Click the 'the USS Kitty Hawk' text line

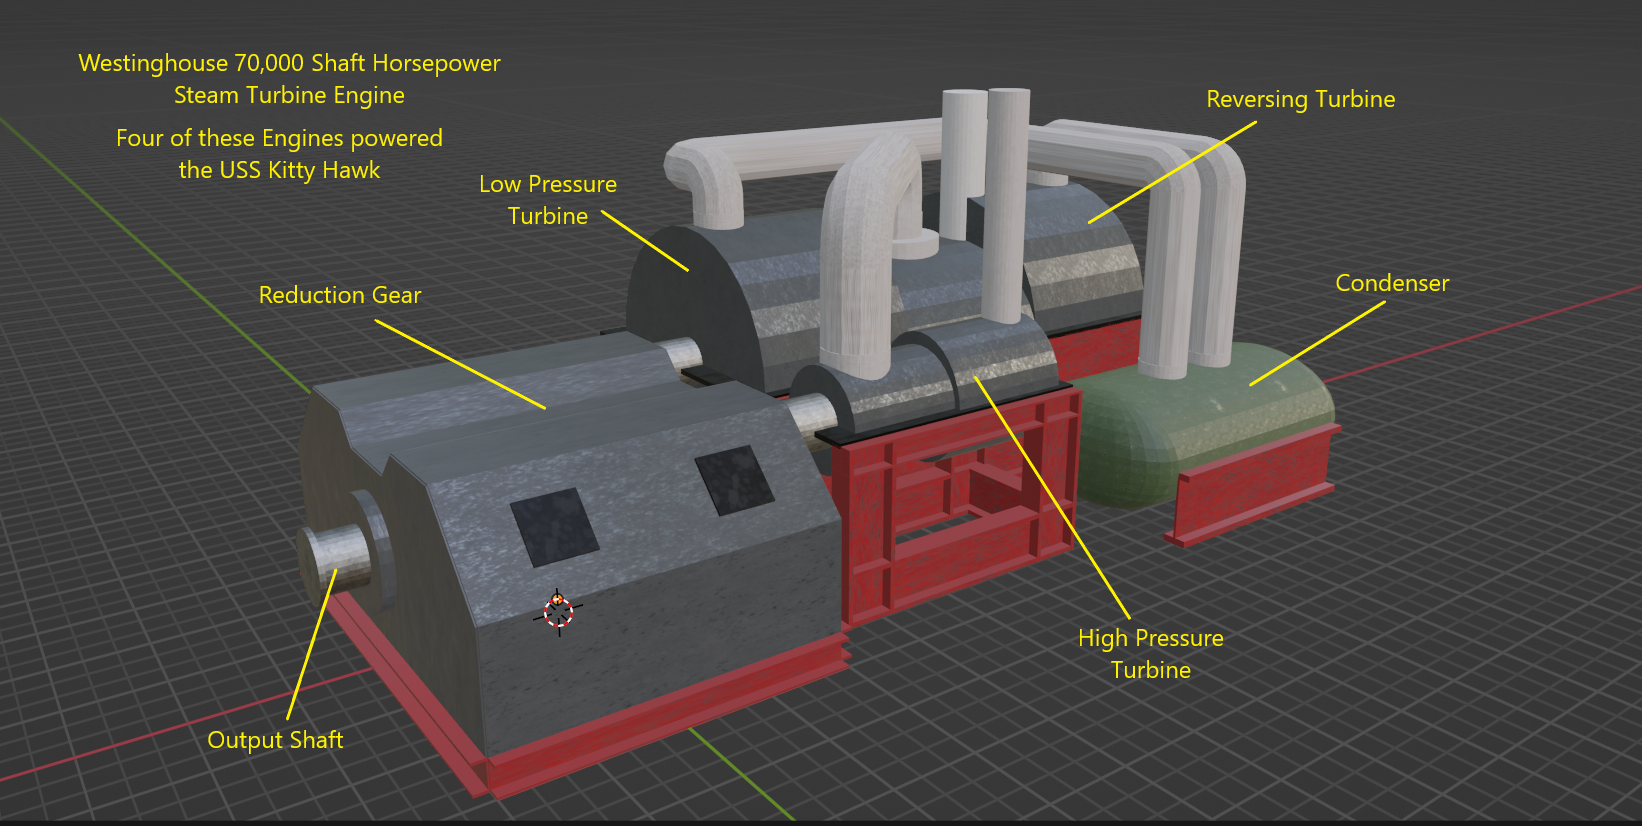pos(279,170)
